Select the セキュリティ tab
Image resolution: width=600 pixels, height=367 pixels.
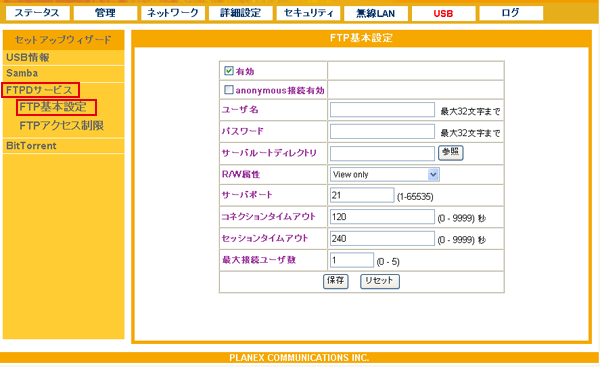click(x=308, y=13)
